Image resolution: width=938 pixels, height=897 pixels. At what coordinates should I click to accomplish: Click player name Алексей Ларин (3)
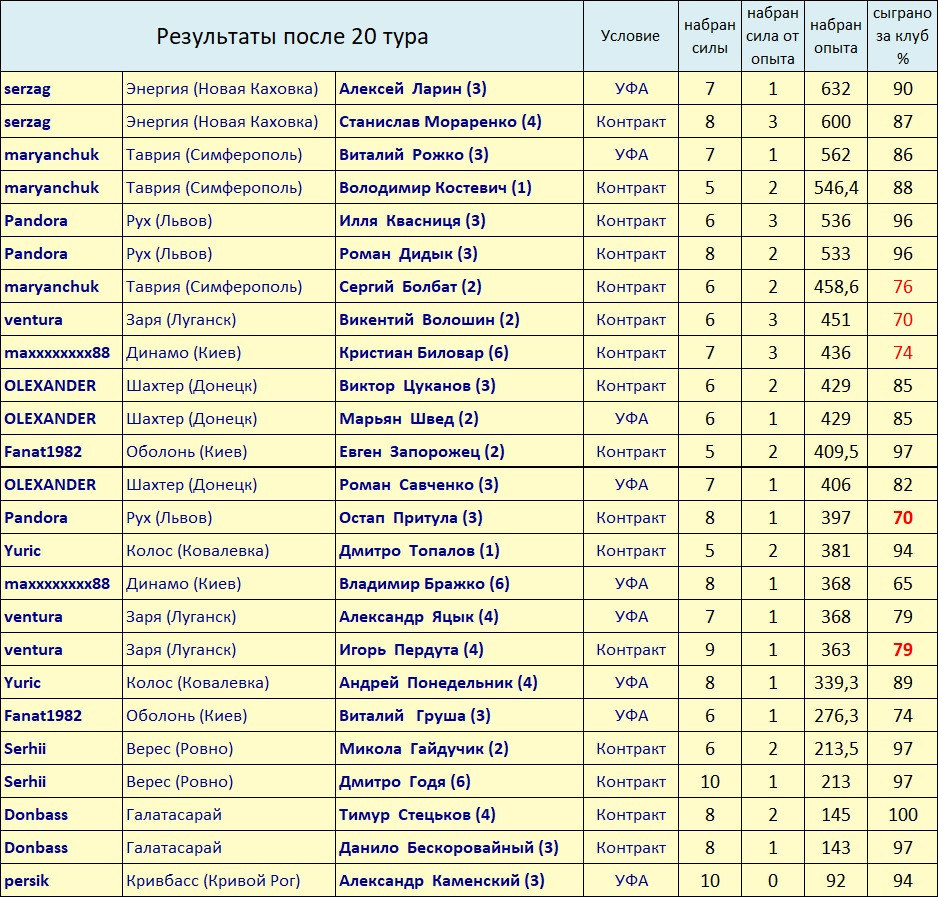(413, 89)
